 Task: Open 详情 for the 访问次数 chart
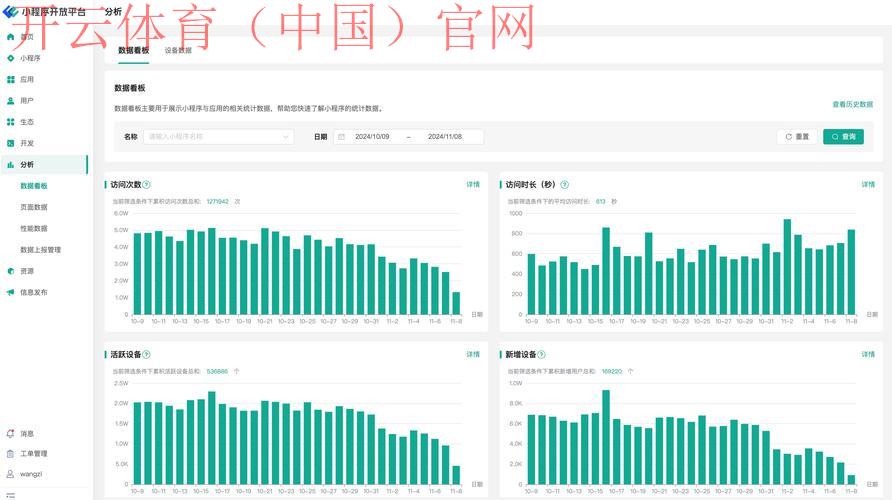pos(473,184)
